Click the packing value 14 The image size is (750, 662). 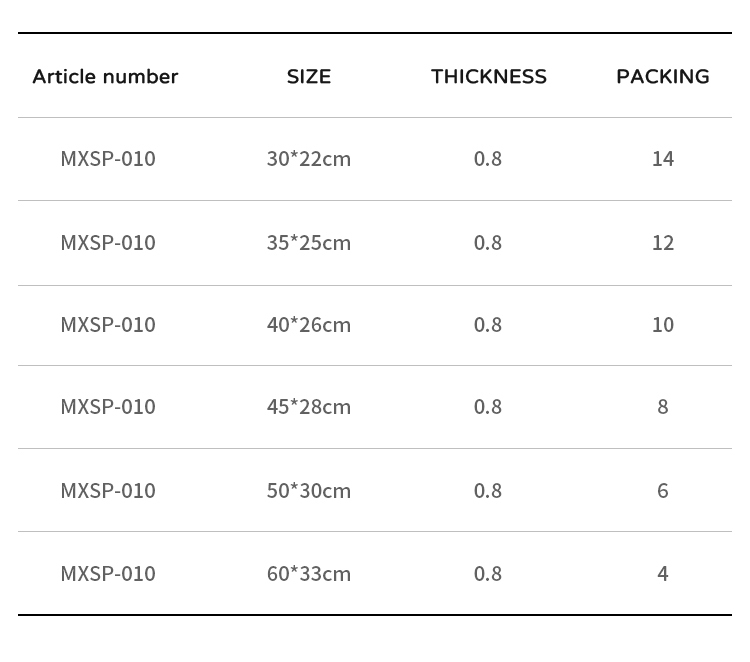662,159
